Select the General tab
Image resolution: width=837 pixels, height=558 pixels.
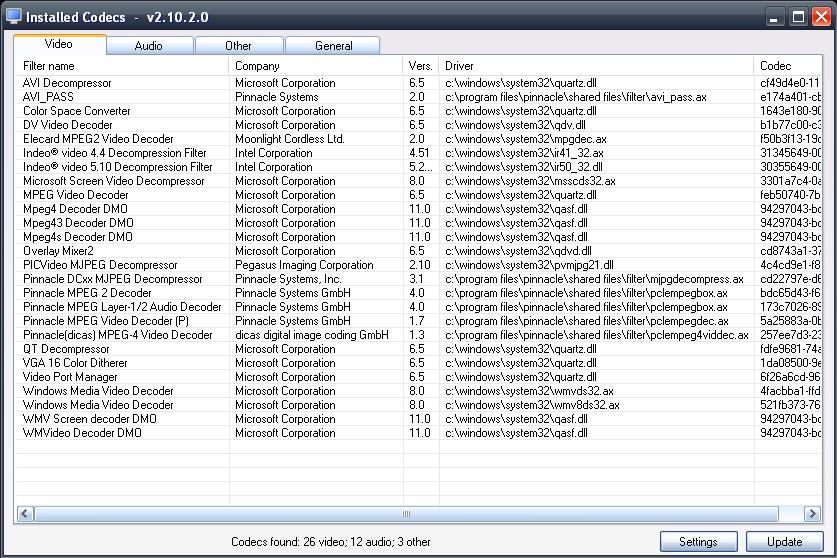(x=333, y=46)
